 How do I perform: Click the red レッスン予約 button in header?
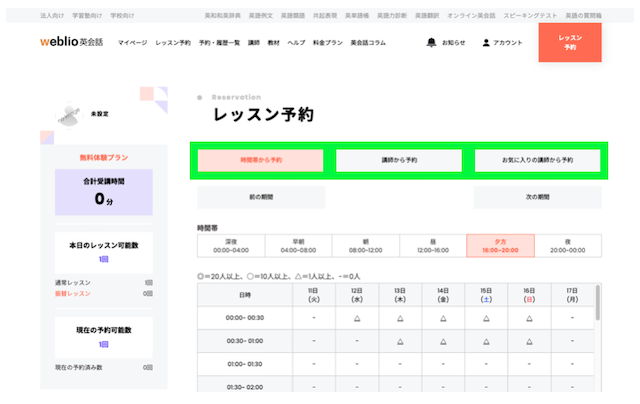click(x=570, y=42)
